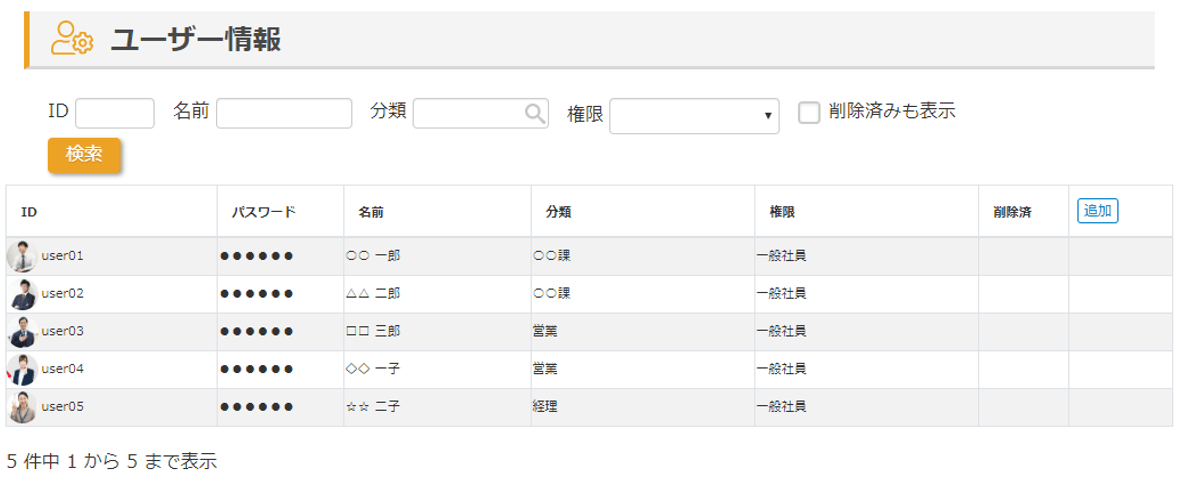Screen dimensions: 1178x479
Task: Click user04's avatar picture
Action: 22,369
